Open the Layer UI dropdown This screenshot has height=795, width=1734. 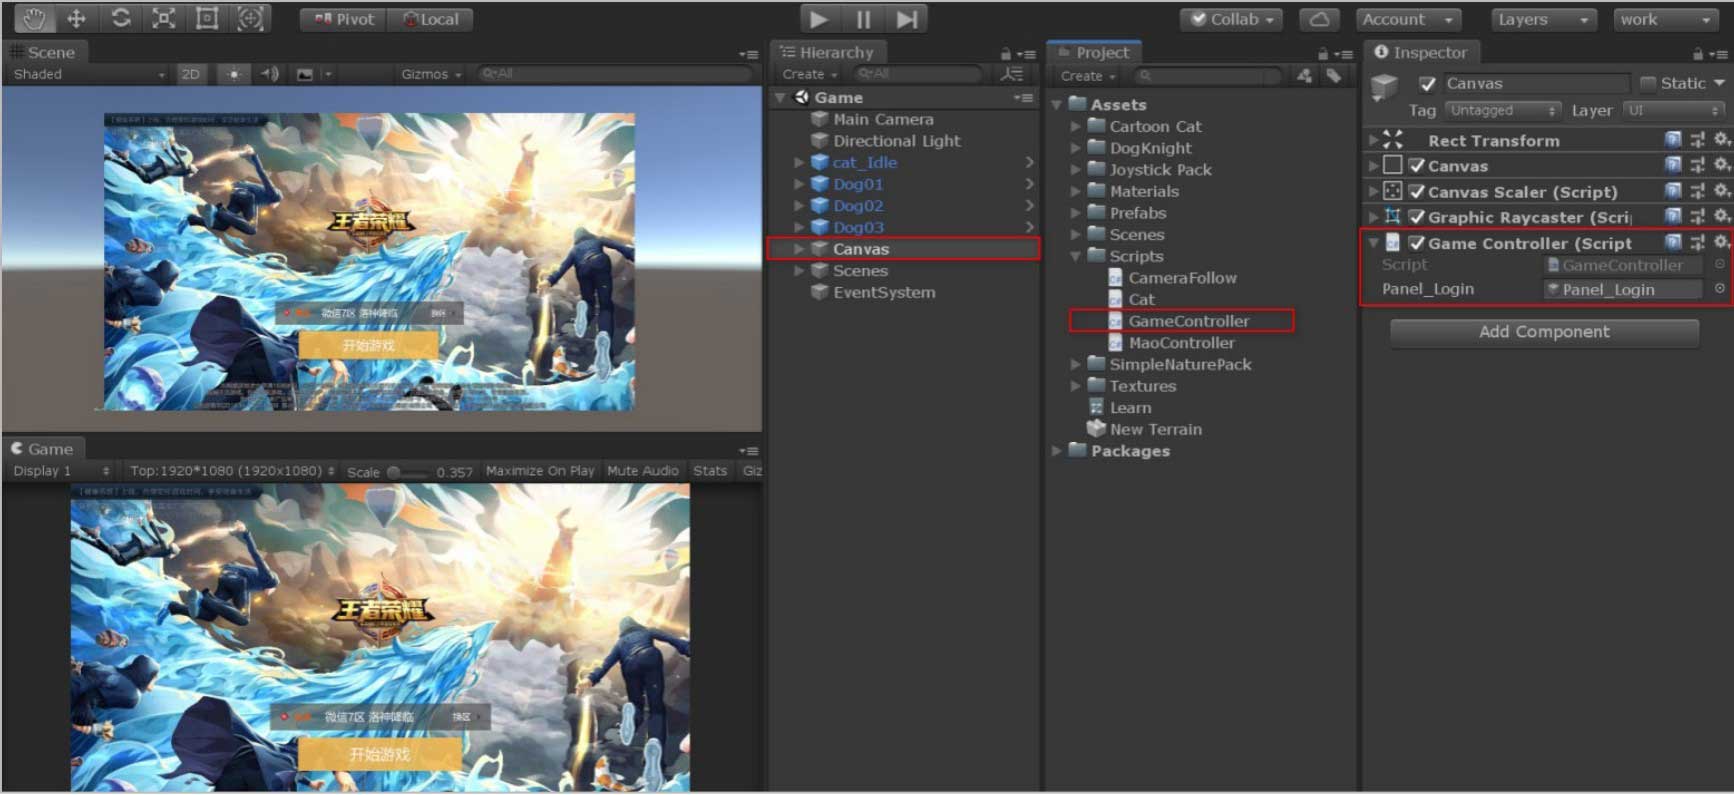1674,111
